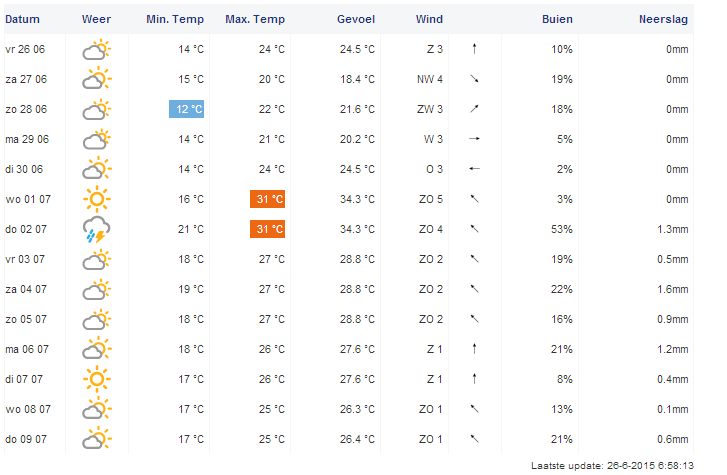Image resolution: width=727 pixels, height=475 pixels.
Task: Click the Laatste update timestamp text
Action: (611, 465)
